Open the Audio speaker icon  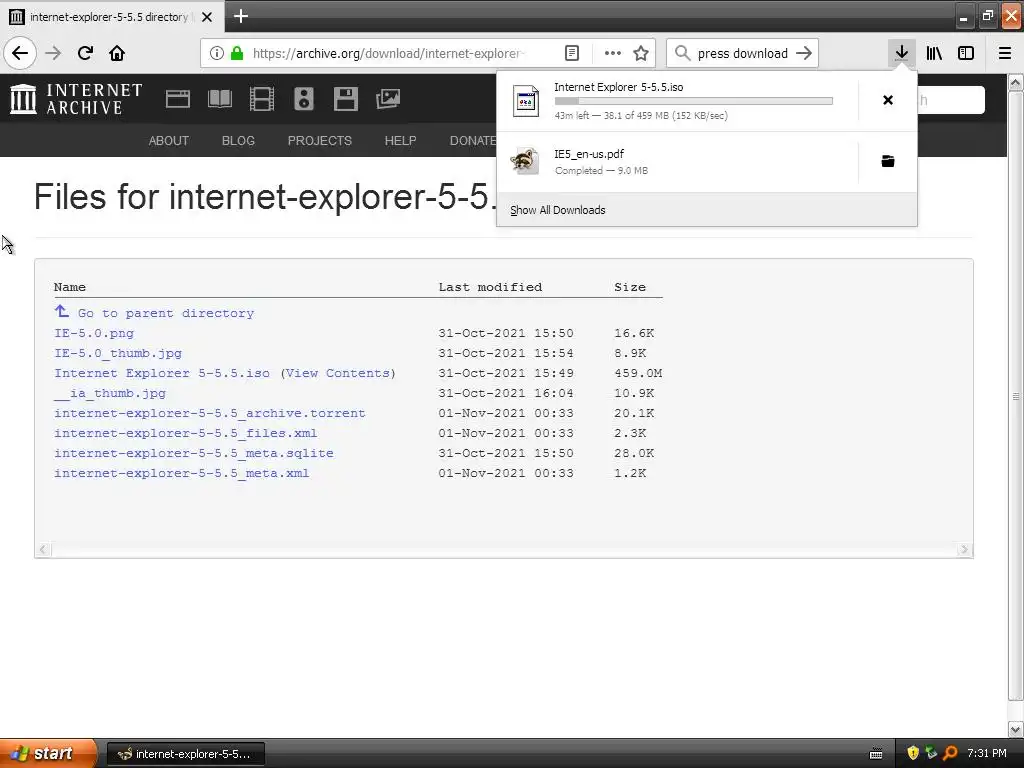(x=304, y=99)
